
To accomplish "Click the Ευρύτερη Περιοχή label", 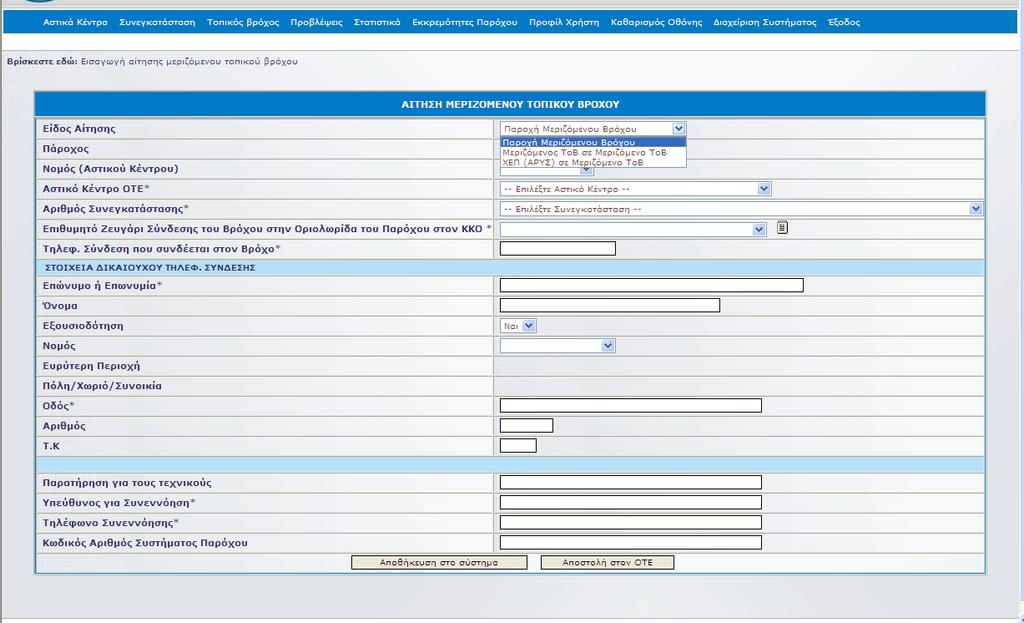I will [x=91, y=366].
